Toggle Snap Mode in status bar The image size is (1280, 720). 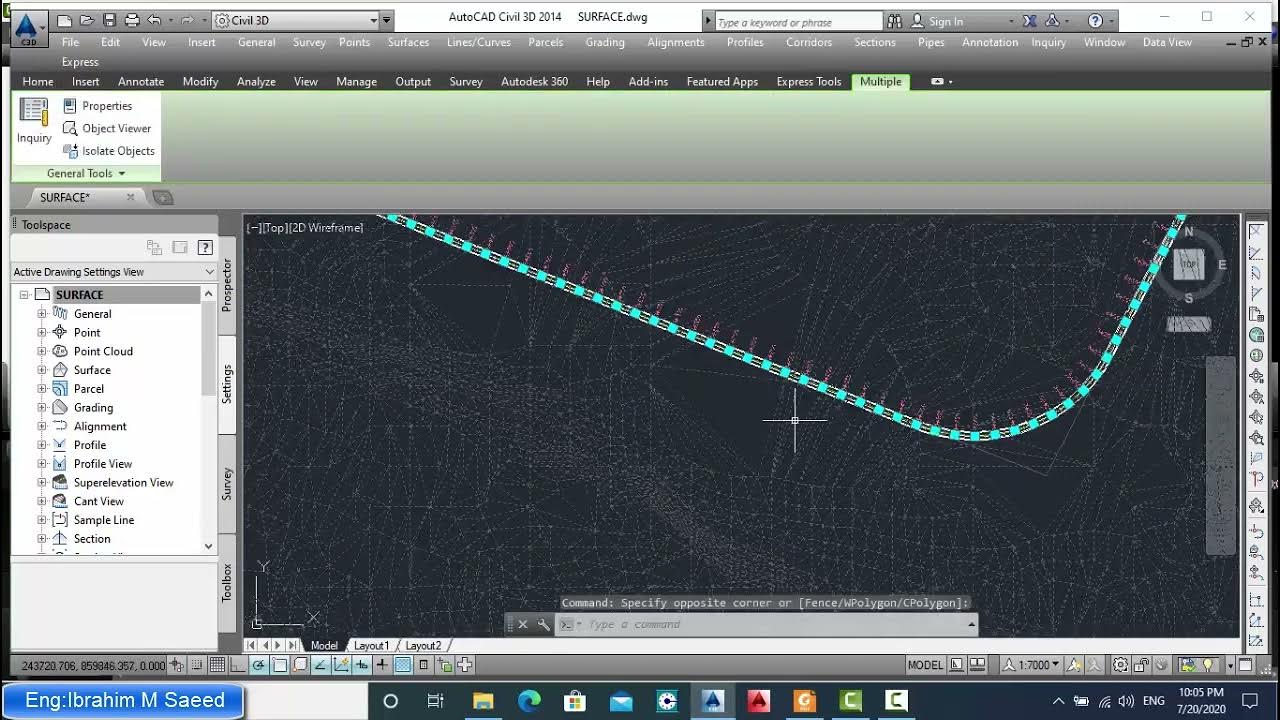197,665
